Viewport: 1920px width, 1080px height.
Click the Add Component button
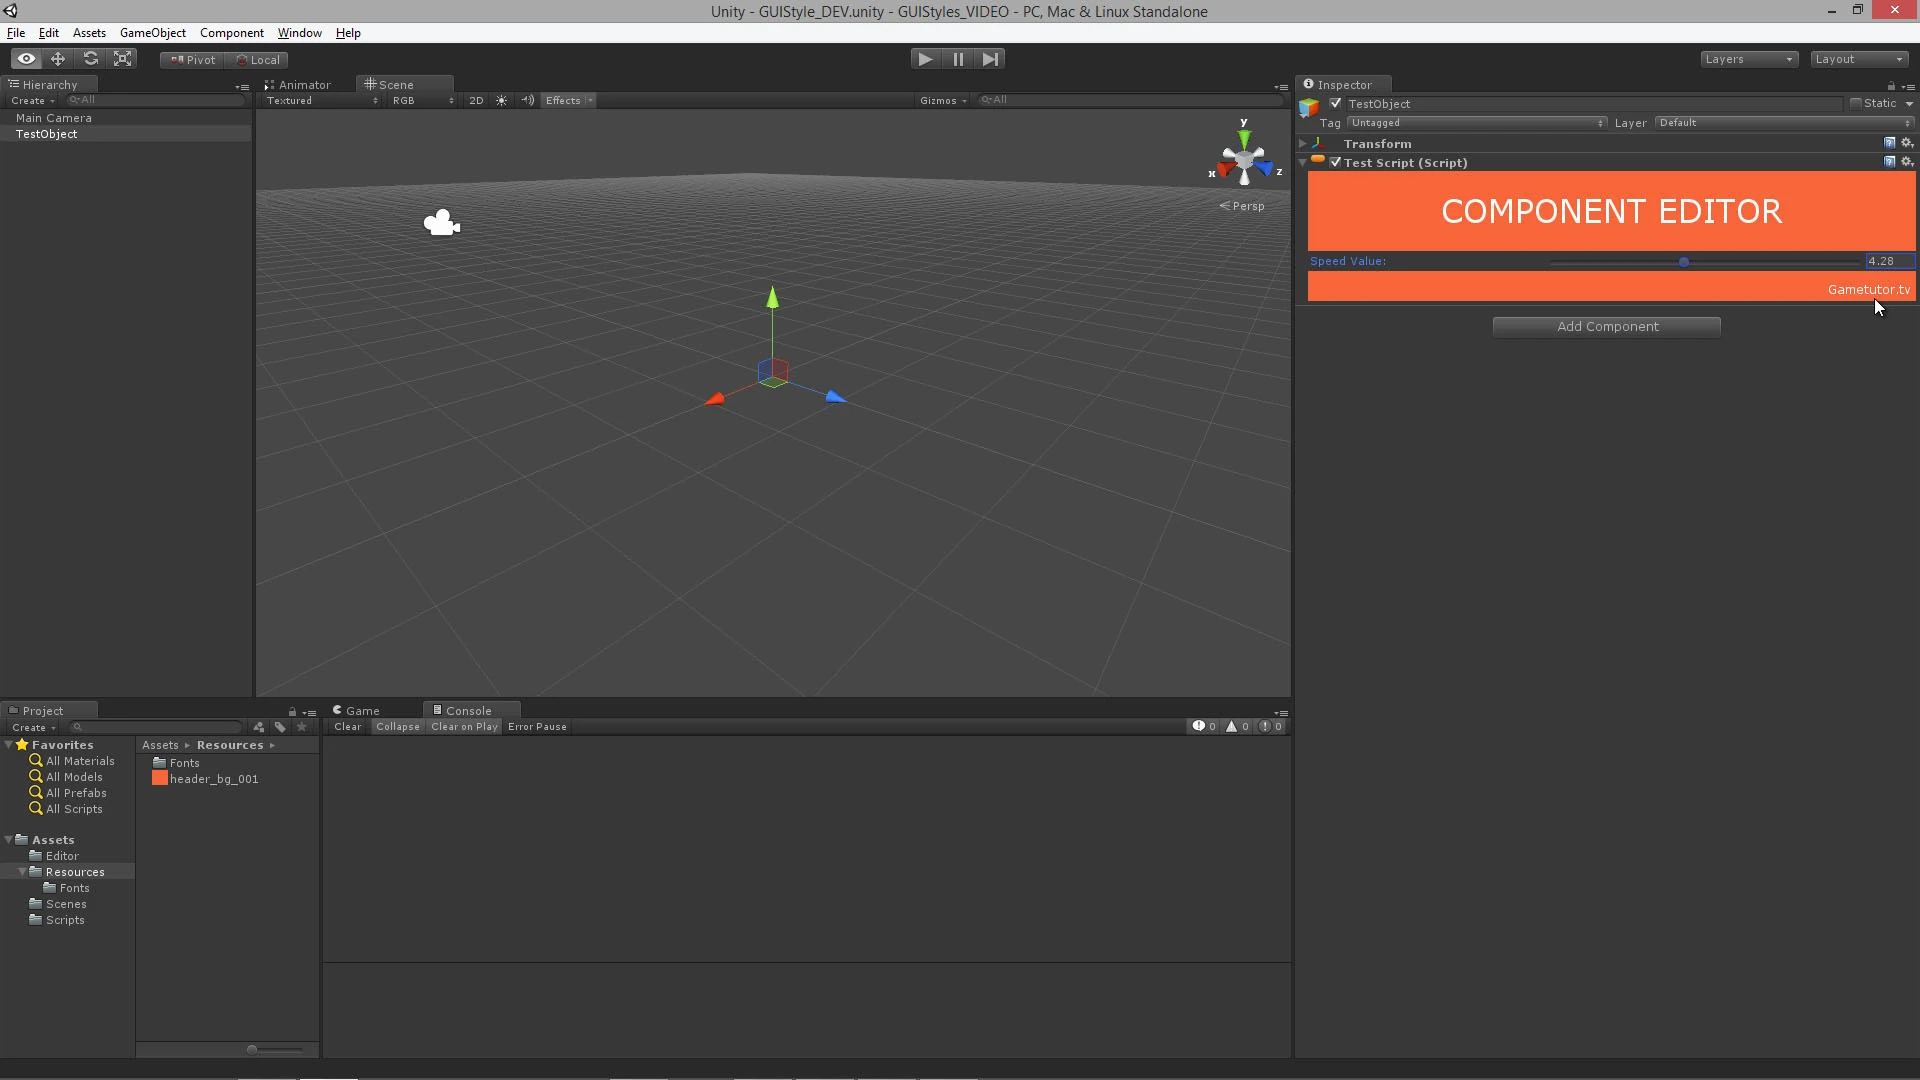pyautogui.click(x=1606, y=327)
